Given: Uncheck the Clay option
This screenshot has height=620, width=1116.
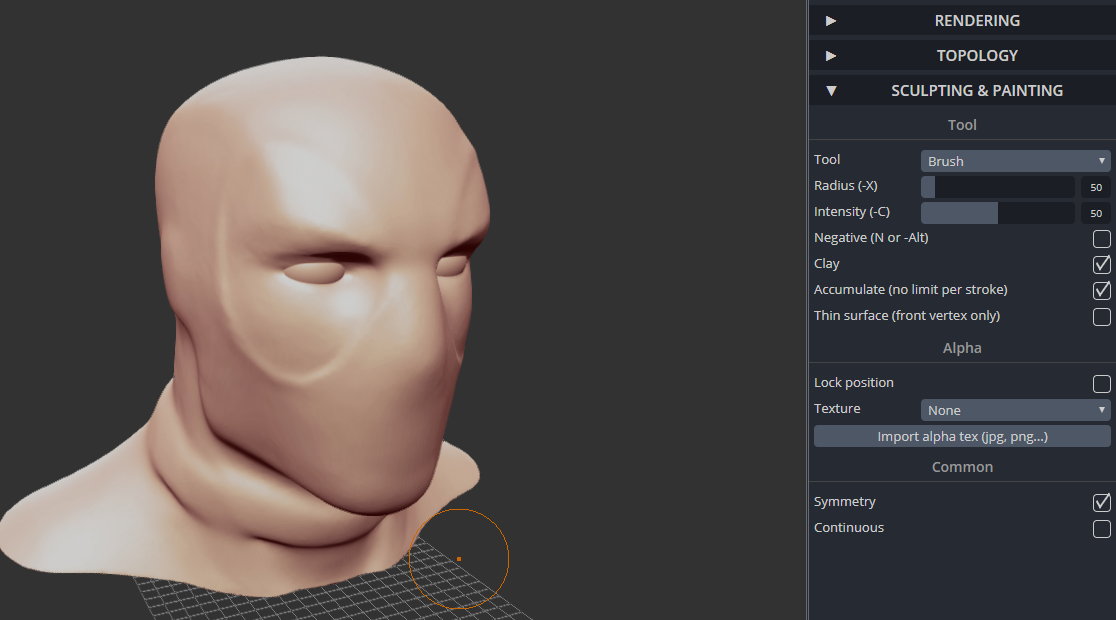Looking at the screenshot, I should tap(1101, 264).
